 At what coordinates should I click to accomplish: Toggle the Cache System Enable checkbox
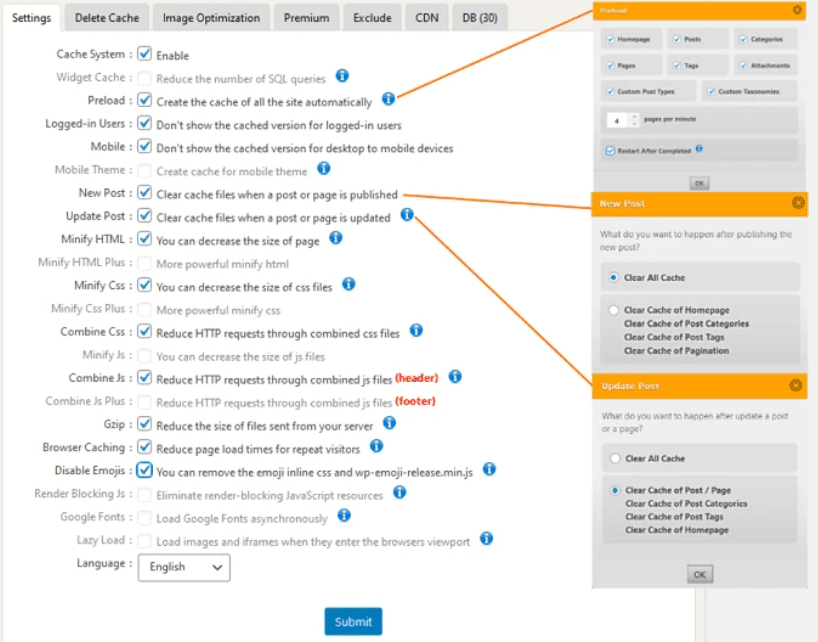click(145, 54)
